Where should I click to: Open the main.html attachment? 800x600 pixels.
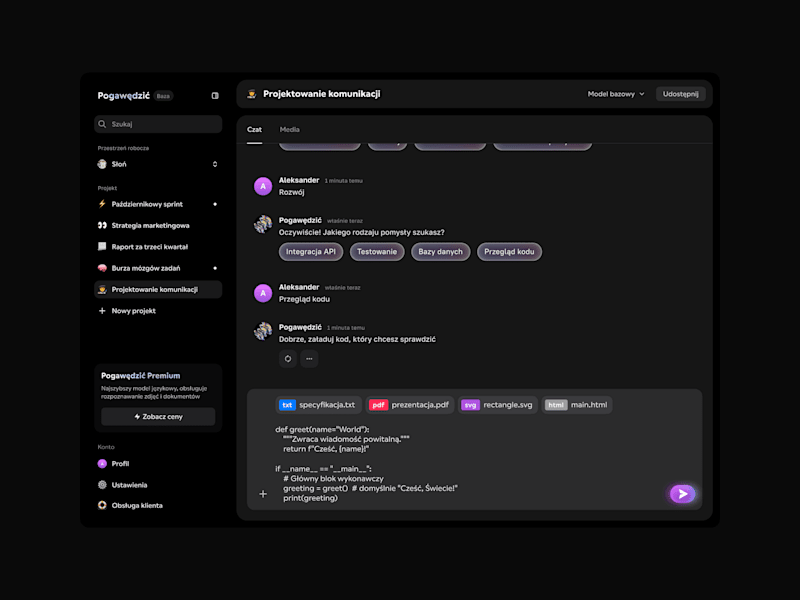[x=577, y=405]
